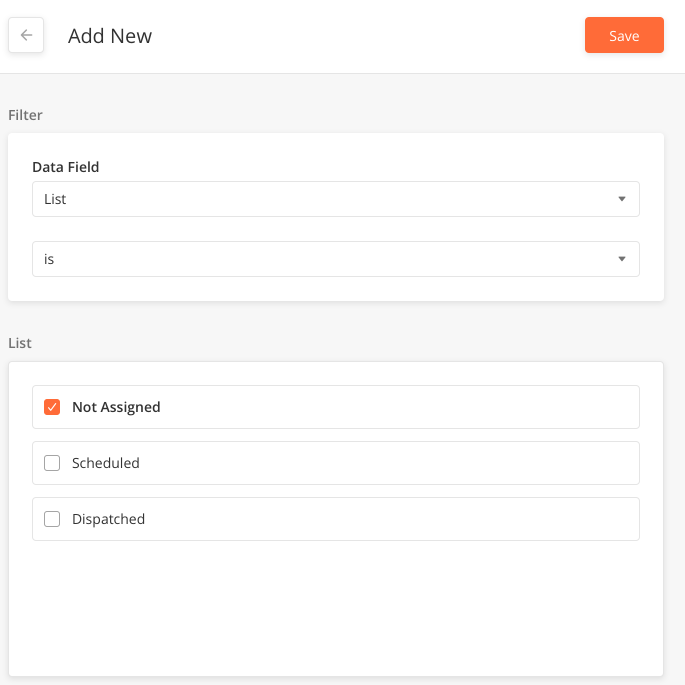Click the caret arrow on the 'is' dropdown

click(622, 259)
